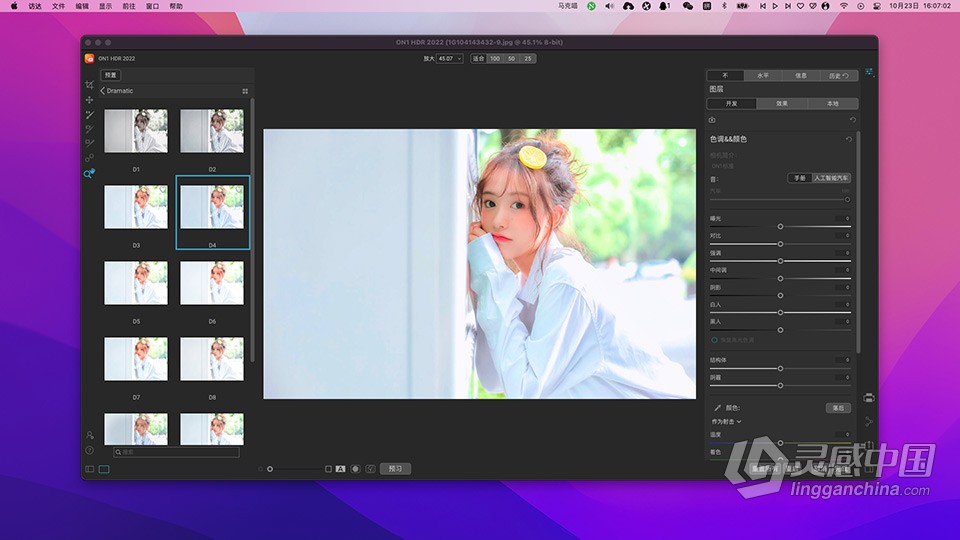Toggle the A compare view icon

point(340,469)
